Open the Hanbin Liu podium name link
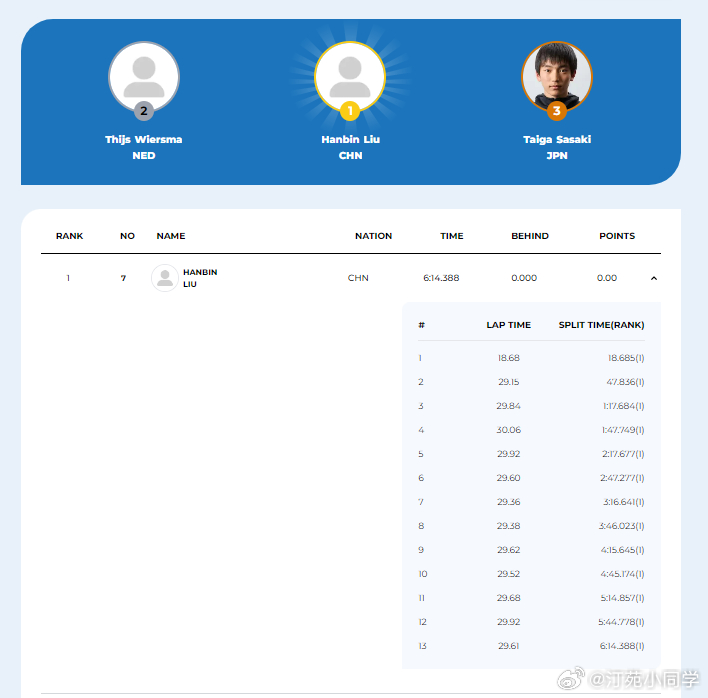The width and height of the screenshot is (708, 698). point(350,140)
